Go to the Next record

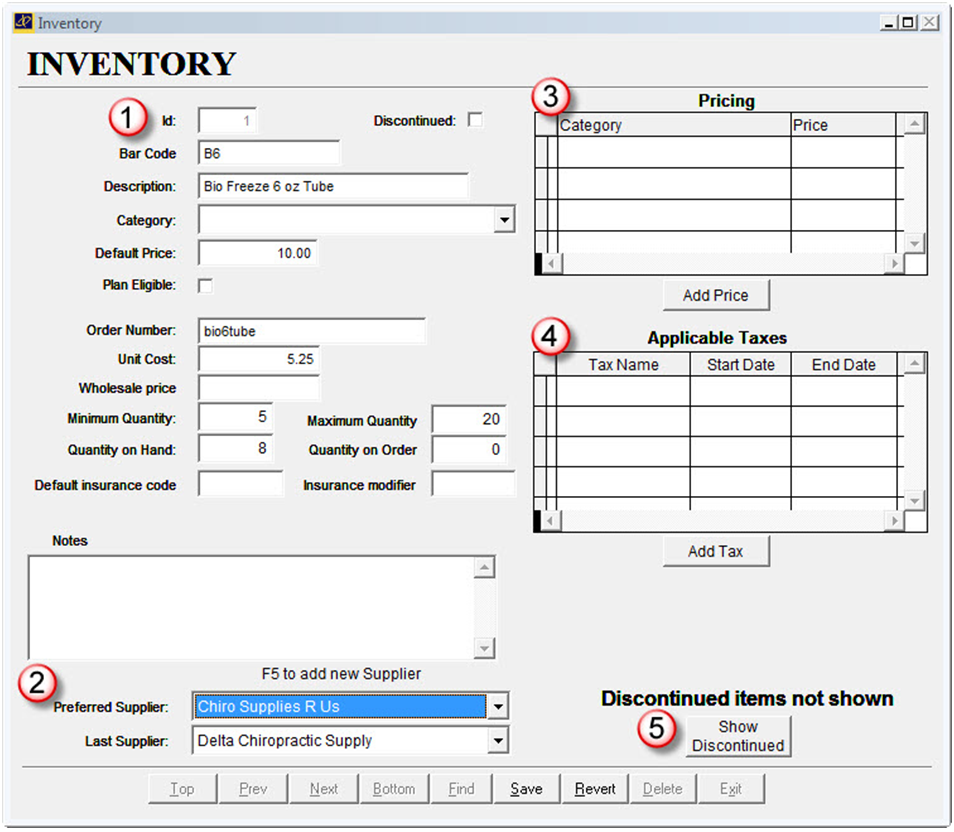[324, 789]
